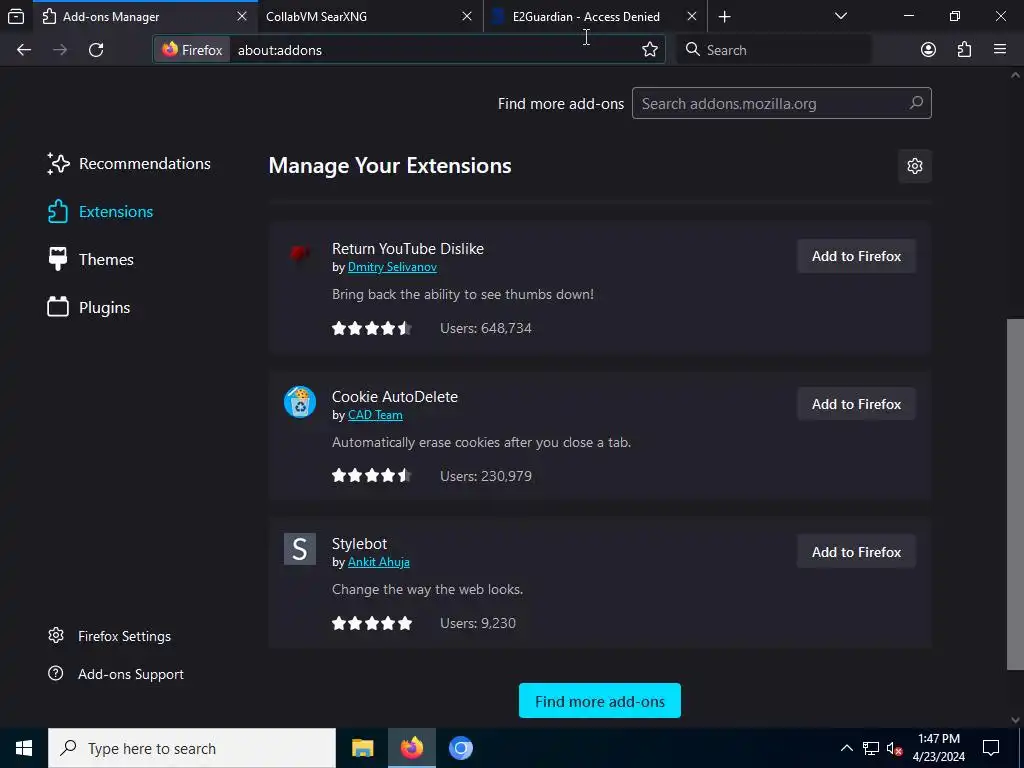Click the network tray icon

[871, 748]
